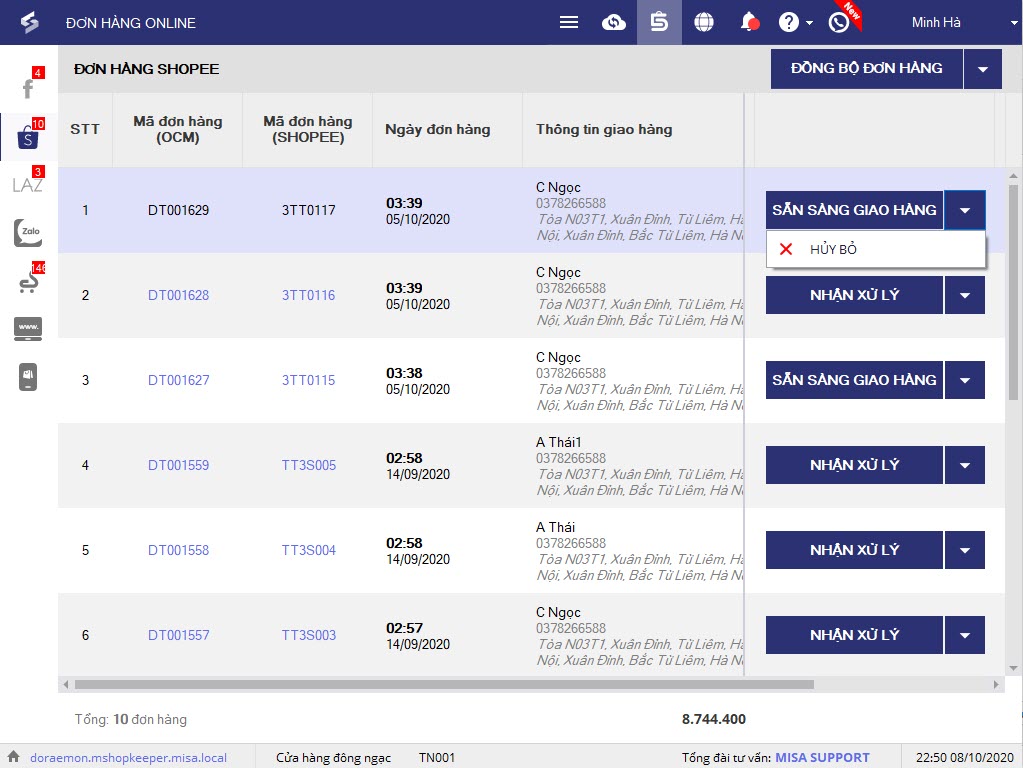Click the app logo in top-left corner

[29, 23]
